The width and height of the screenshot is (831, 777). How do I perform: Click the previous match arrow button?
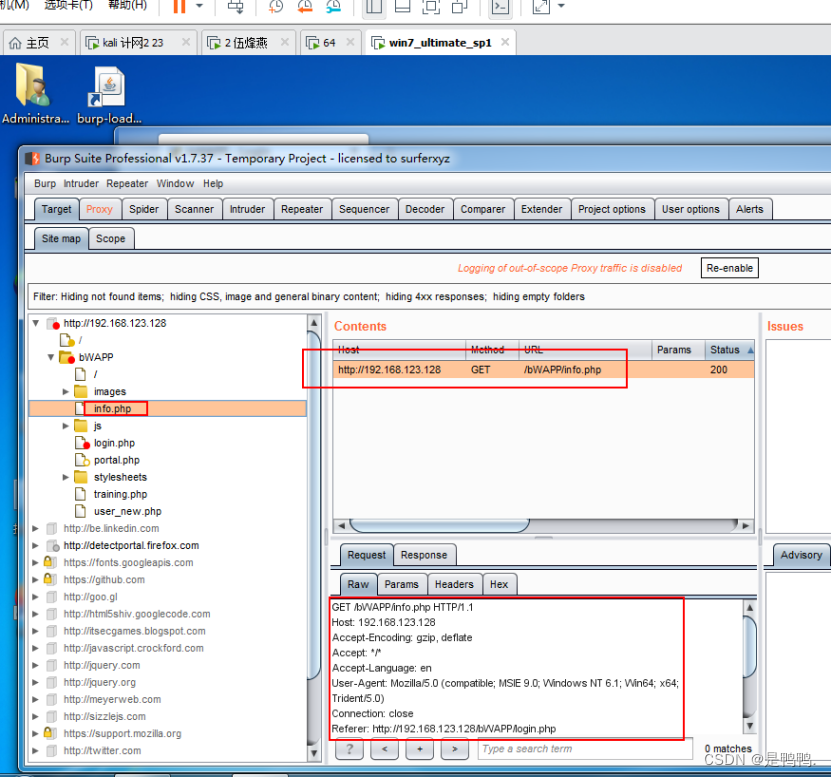pyautogui.click(x=384, y=749)
